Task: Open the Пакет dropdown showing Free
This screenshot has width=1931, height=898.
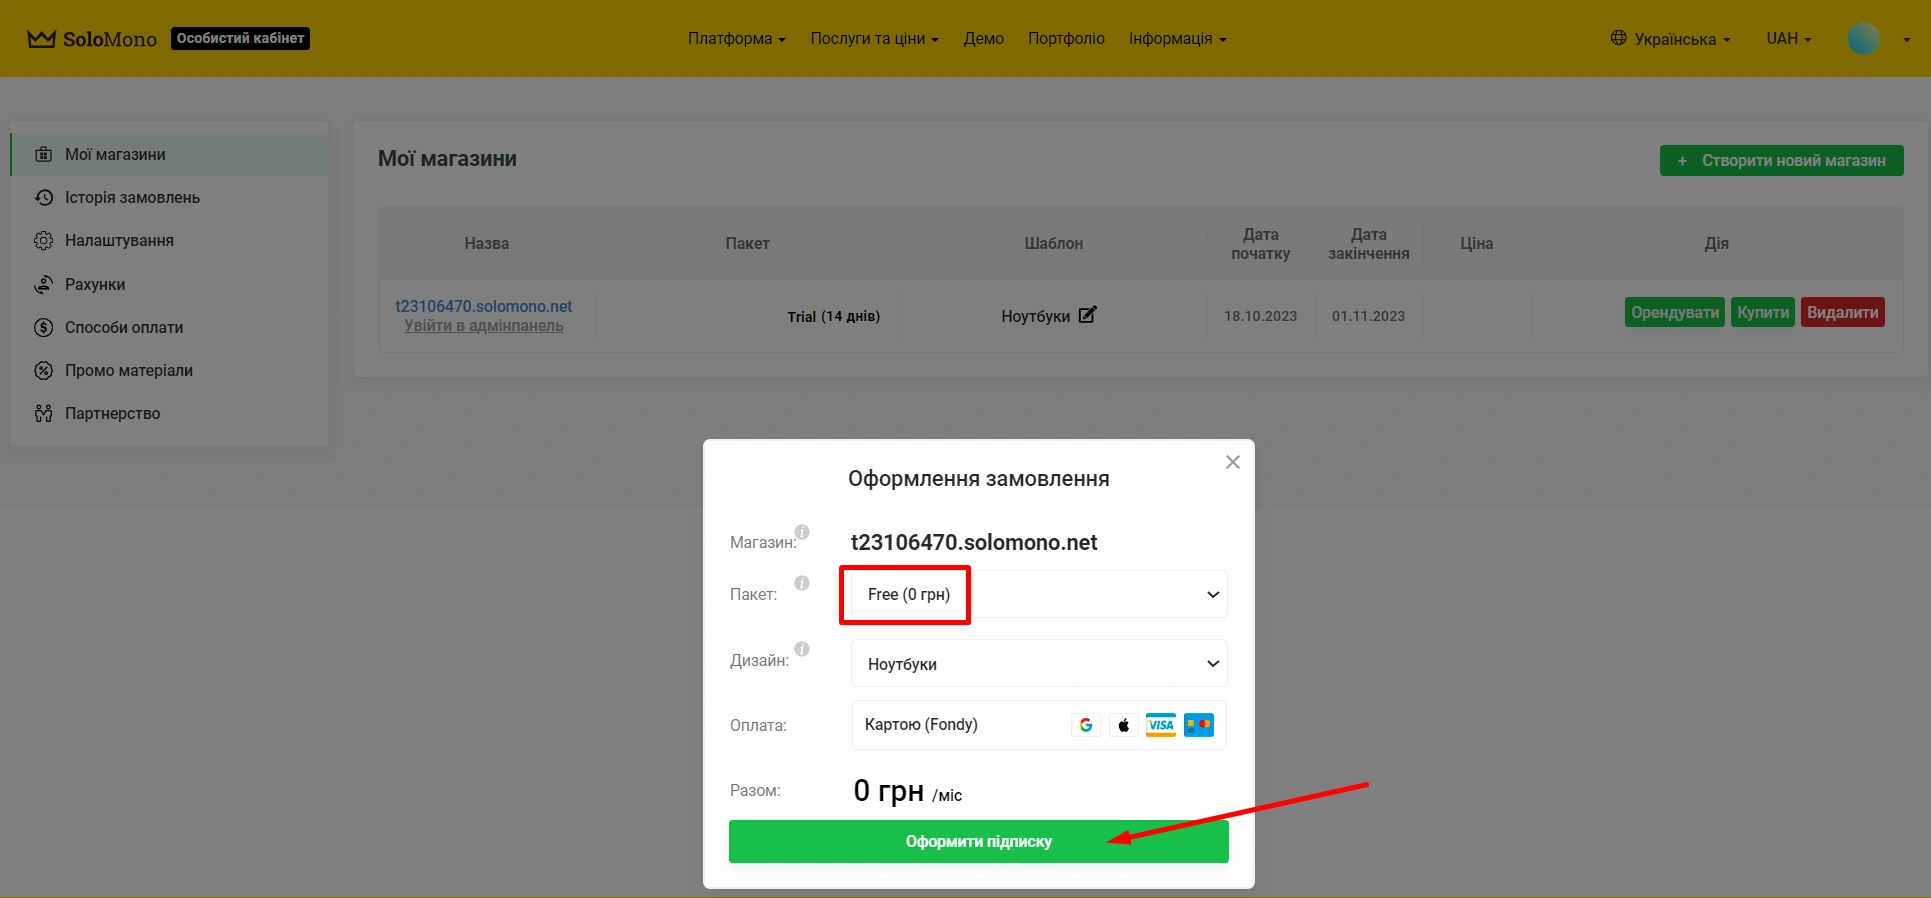Action: click(1038, 595)
